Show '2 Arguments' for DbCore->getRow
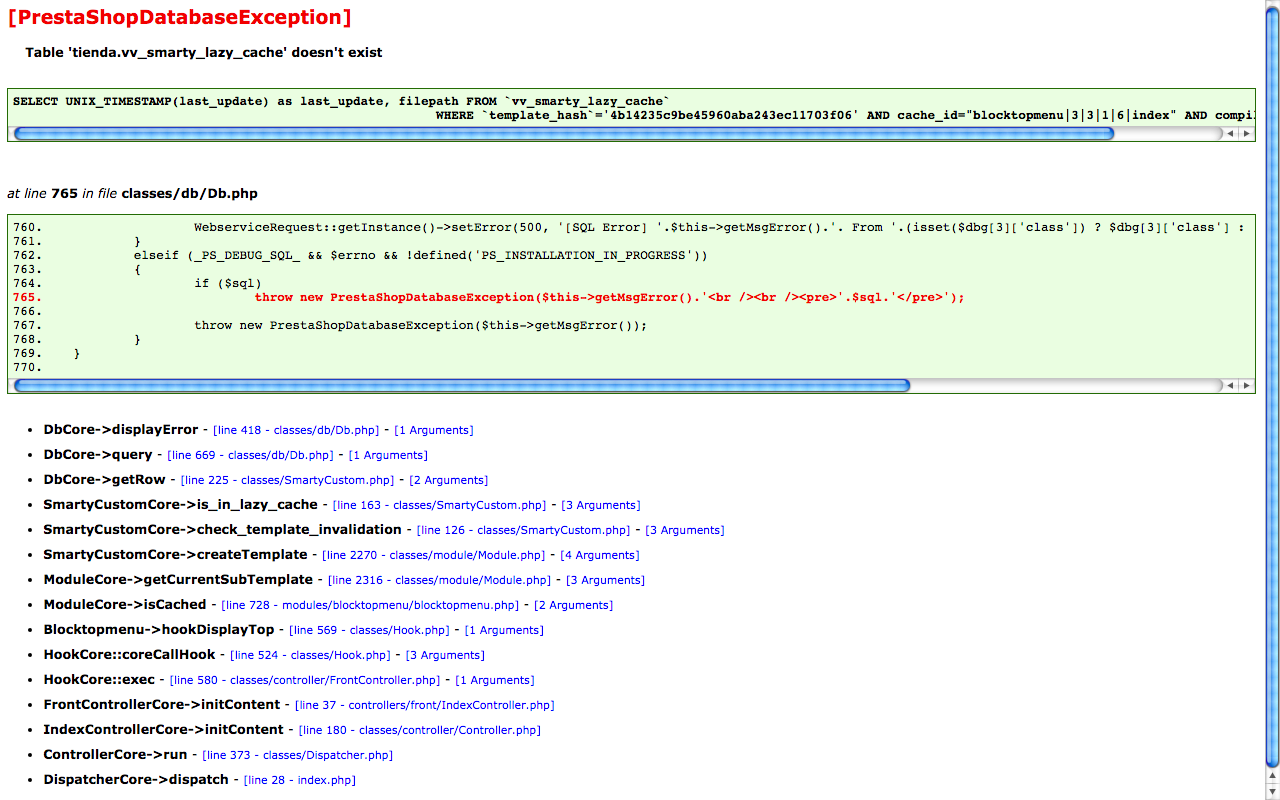Image resolution: width=1280 pixels, height=800 pixels. click(449, 480)
